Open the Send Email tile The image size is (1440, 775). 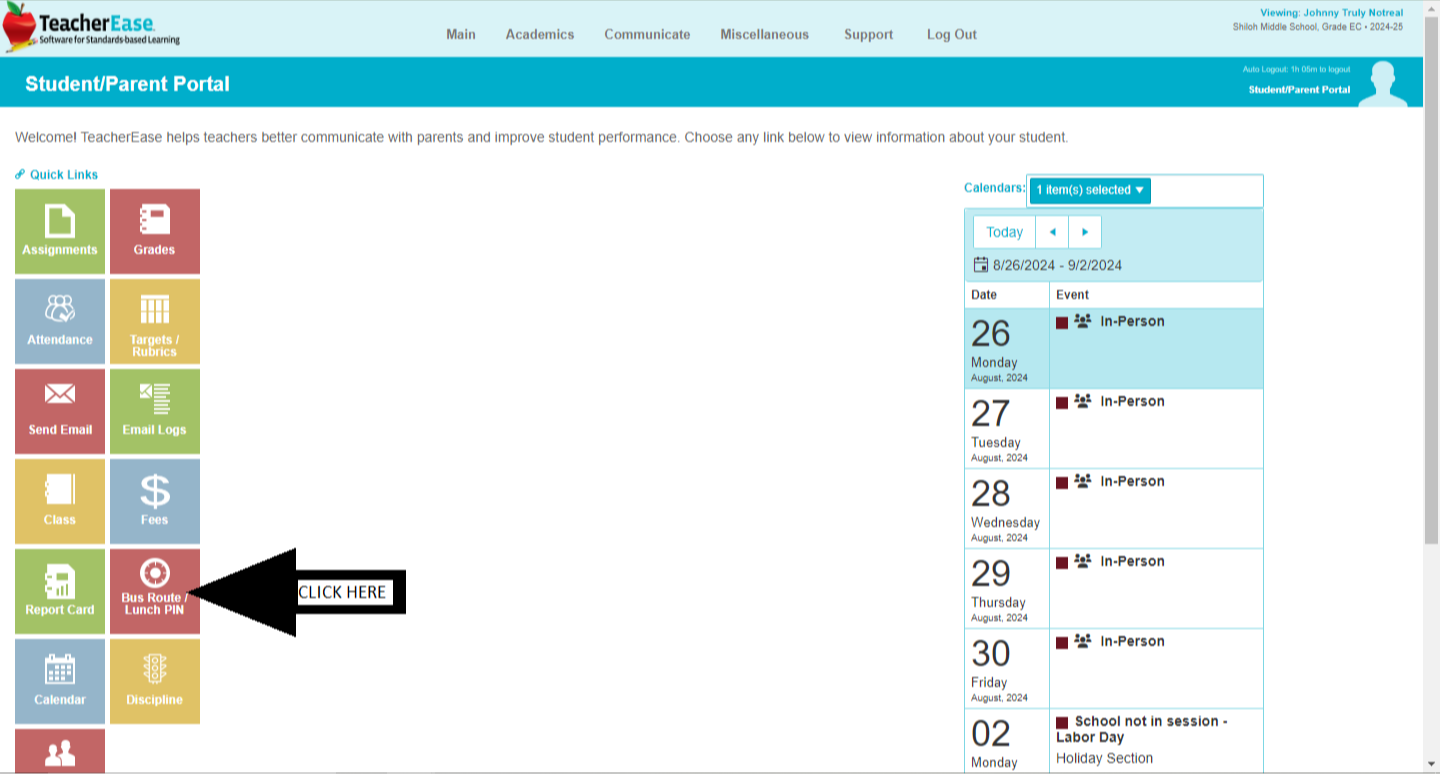tap(60, 411)
